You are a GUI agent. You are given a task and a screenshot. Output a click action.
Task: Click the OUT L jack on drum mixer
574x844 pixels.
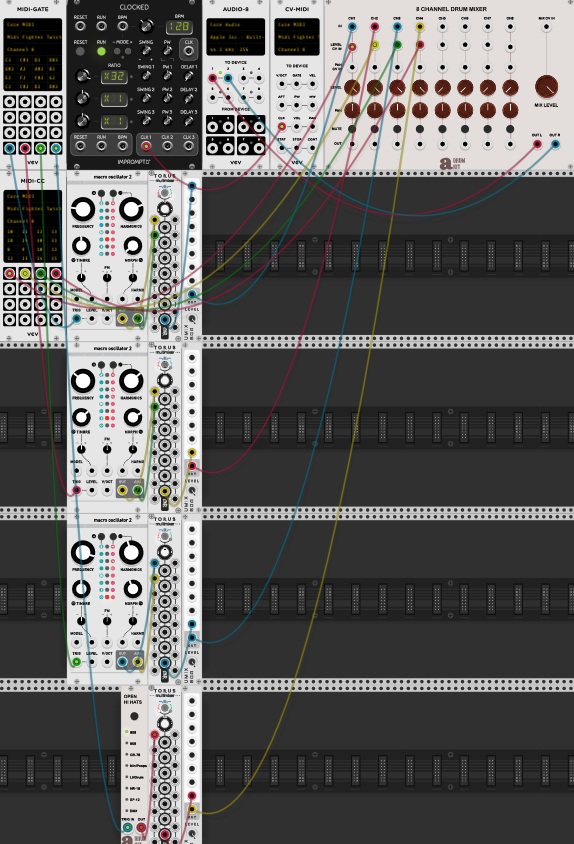[537, 144]
